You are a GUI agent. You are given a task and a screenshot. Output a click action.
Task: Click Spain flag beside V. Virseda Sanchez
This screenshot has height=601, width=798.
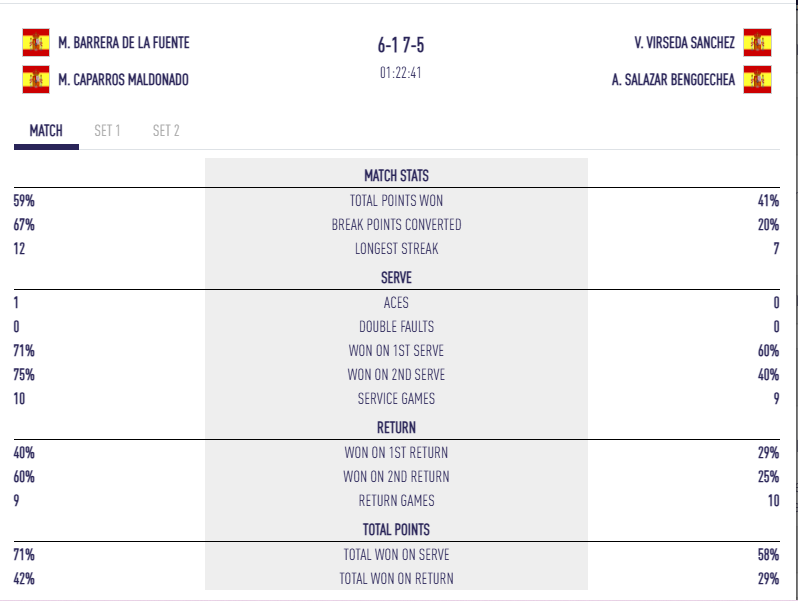(757, 42)
